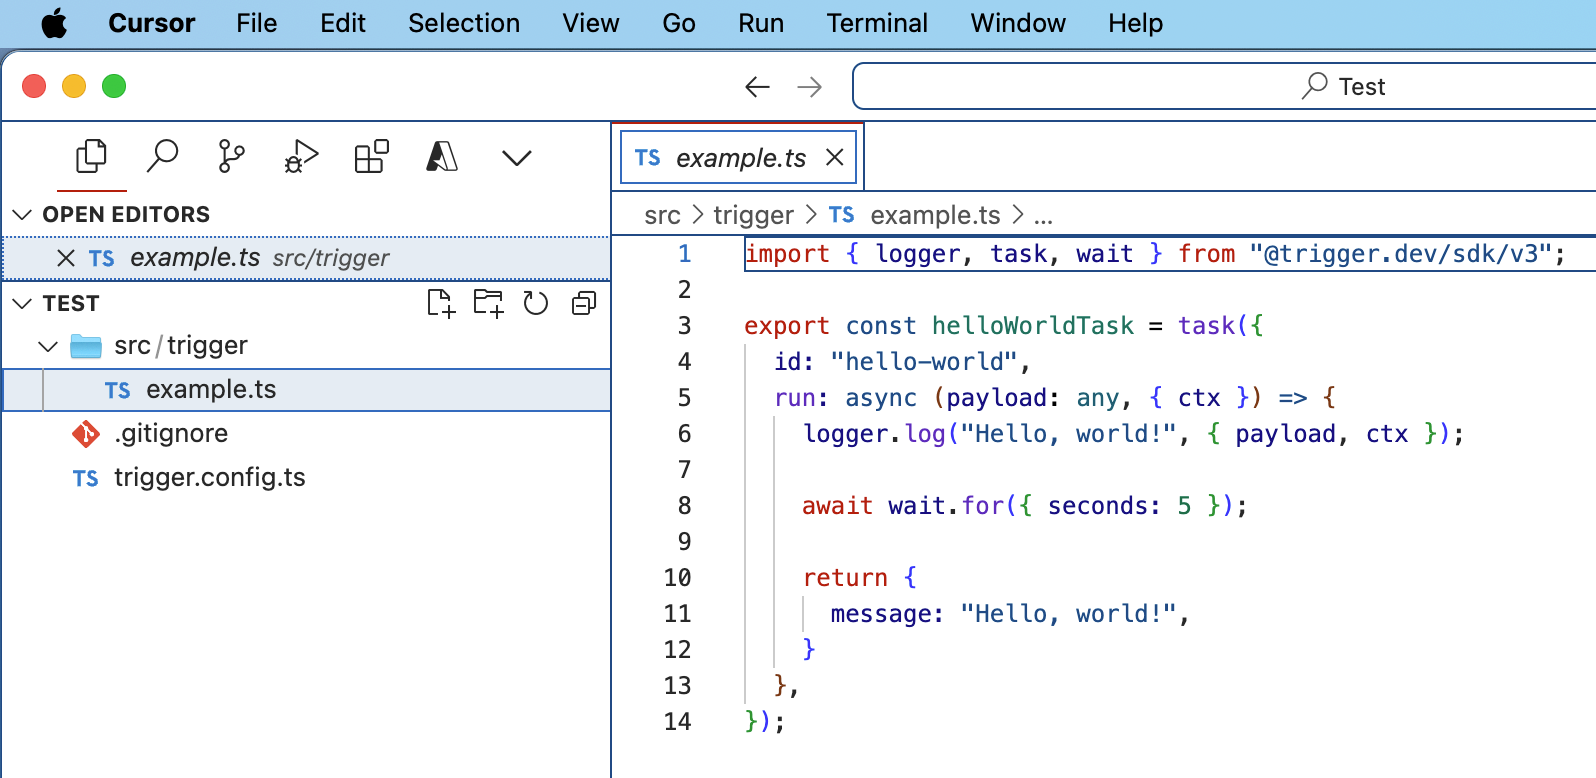Image resolution: width=1596 pixels, height=778 pixels.
Task: Click the src/trigger folder icon
Action: pos(86,346)
